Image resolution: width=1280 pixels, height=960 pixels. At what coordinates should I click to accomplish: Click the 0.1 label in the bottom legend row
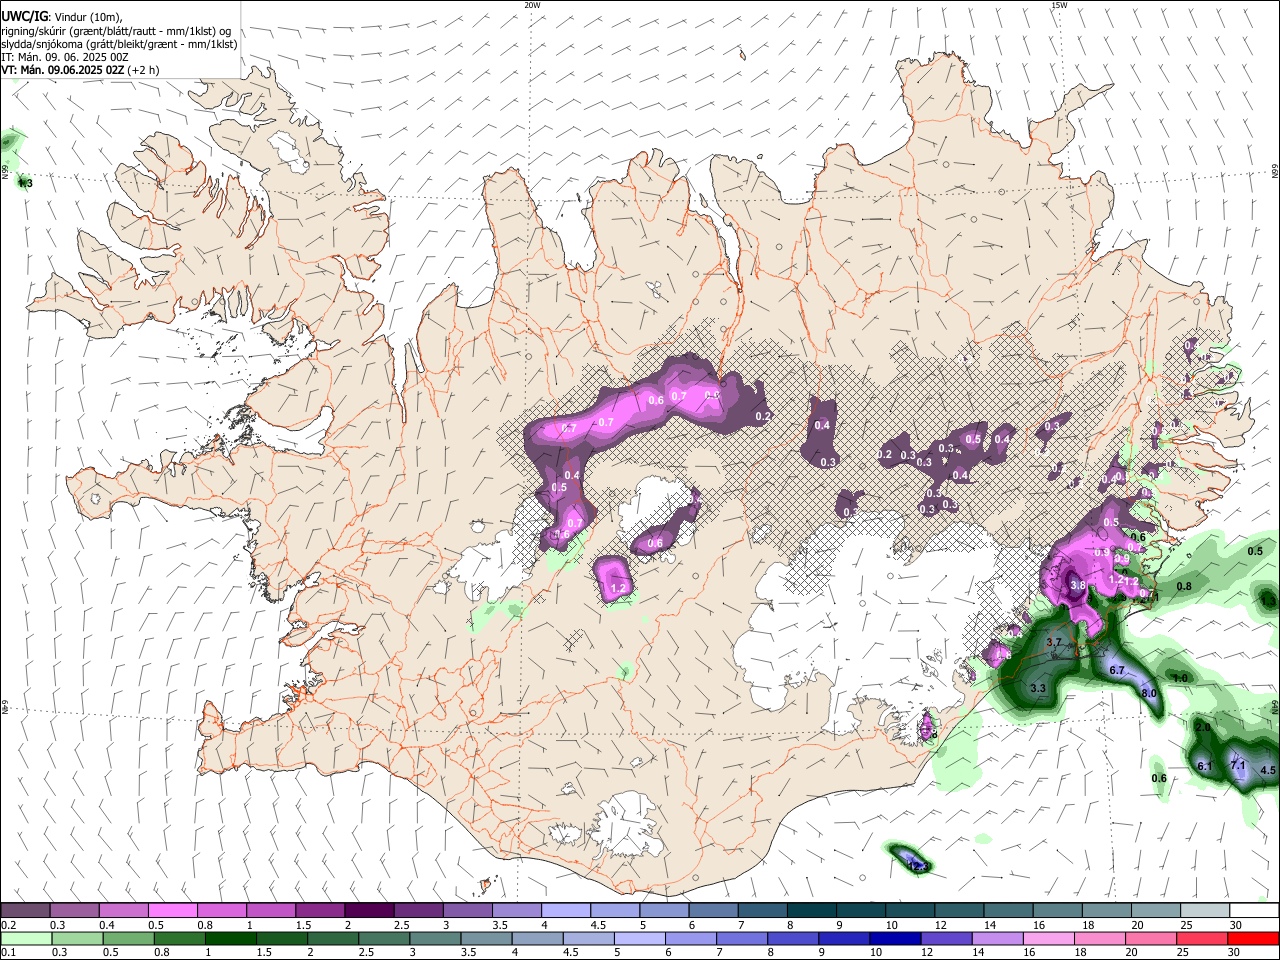[7, 952]
